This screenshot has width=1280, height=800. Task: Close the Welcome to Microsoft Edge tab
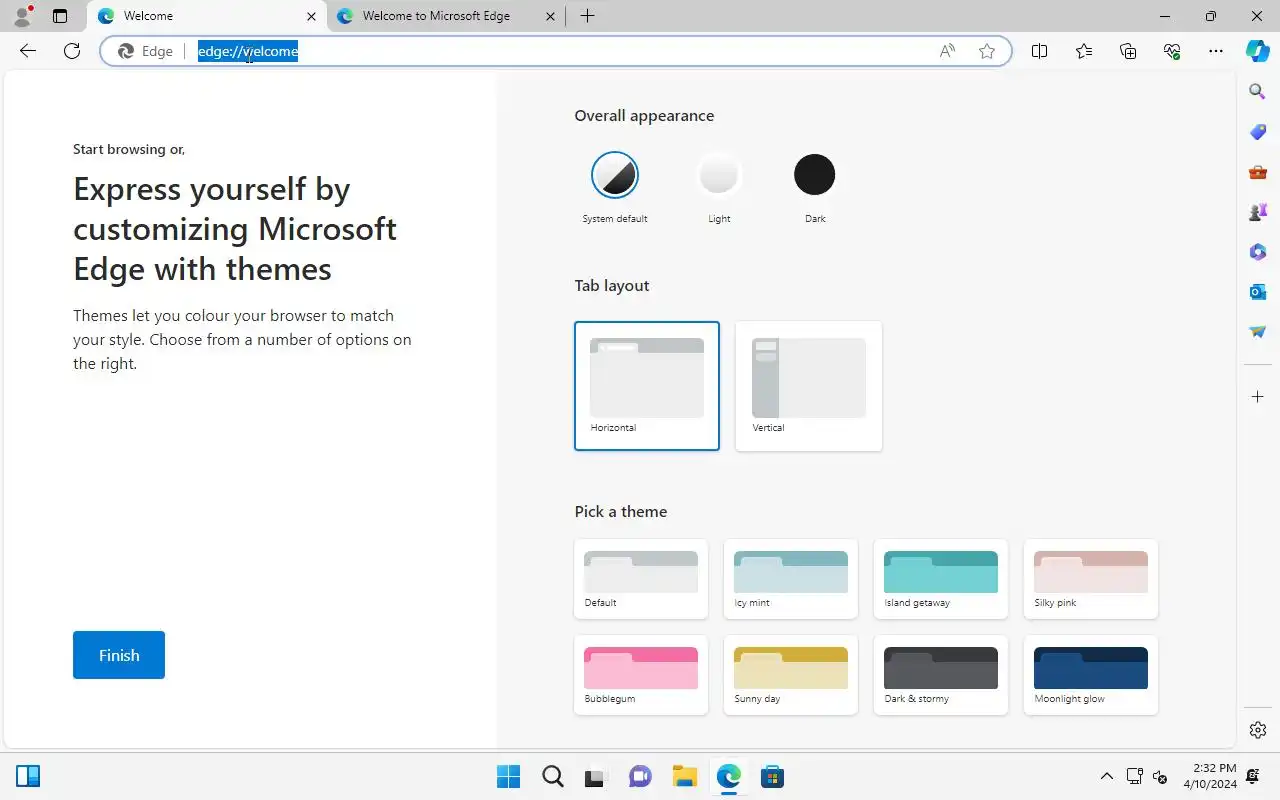550,16
